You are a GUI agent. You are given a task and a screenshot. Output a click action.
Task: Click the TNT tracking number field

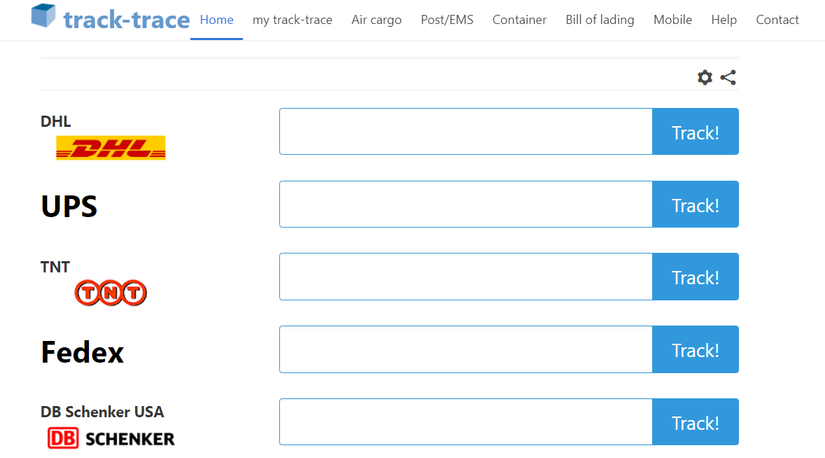pos(466,277)
